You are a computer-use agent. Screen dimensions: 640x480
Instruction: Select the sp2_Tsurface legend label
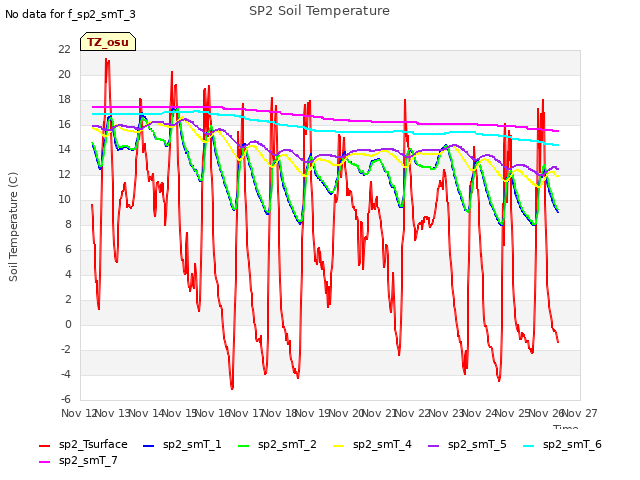click(x=93, y=444)
